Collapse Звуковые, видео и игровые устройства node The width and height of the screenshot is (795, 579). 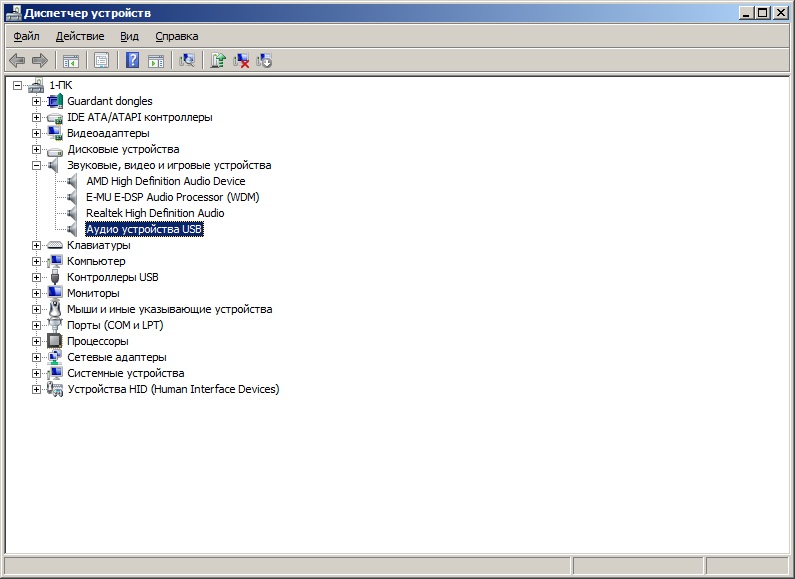pyautogui.click(x=37, y=165)
